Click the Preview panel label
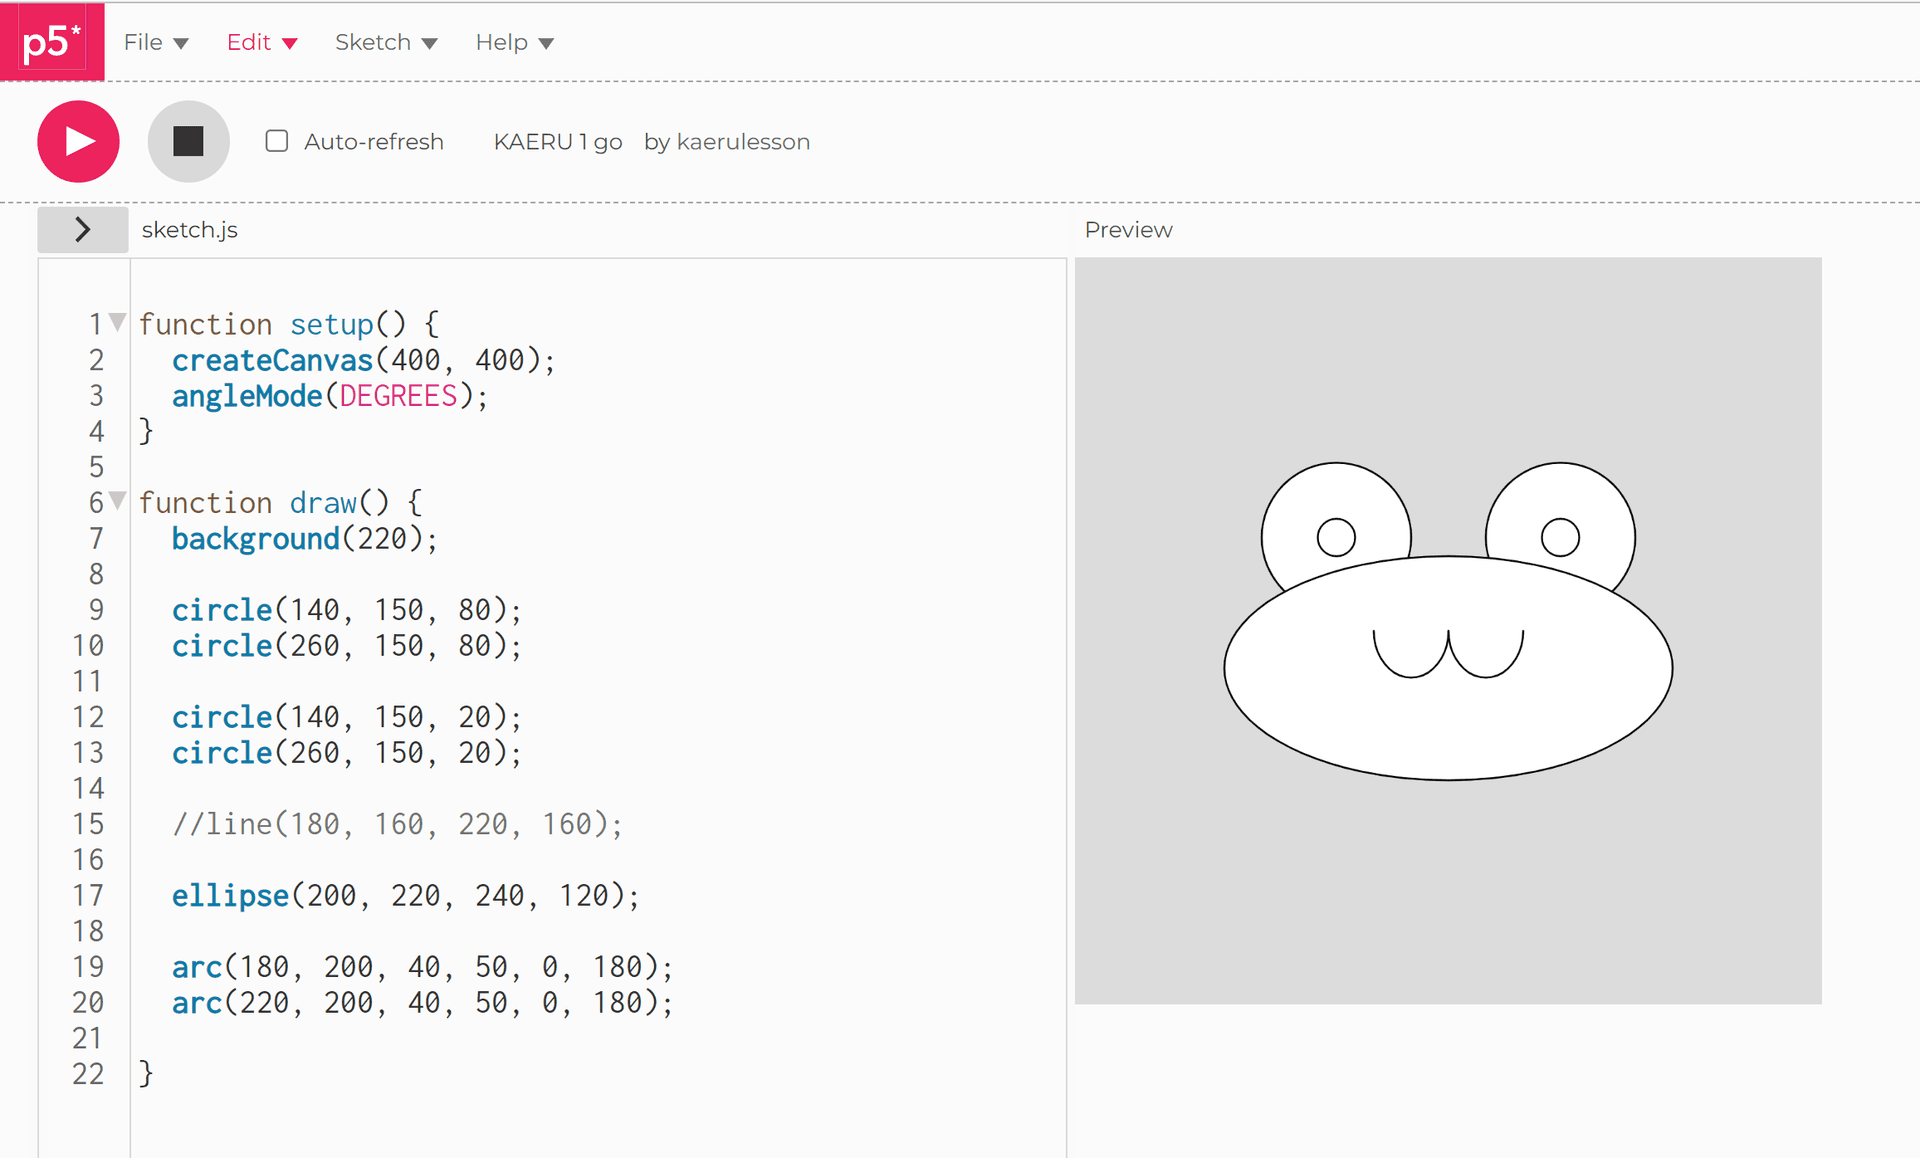 (x=1128, y=230)
